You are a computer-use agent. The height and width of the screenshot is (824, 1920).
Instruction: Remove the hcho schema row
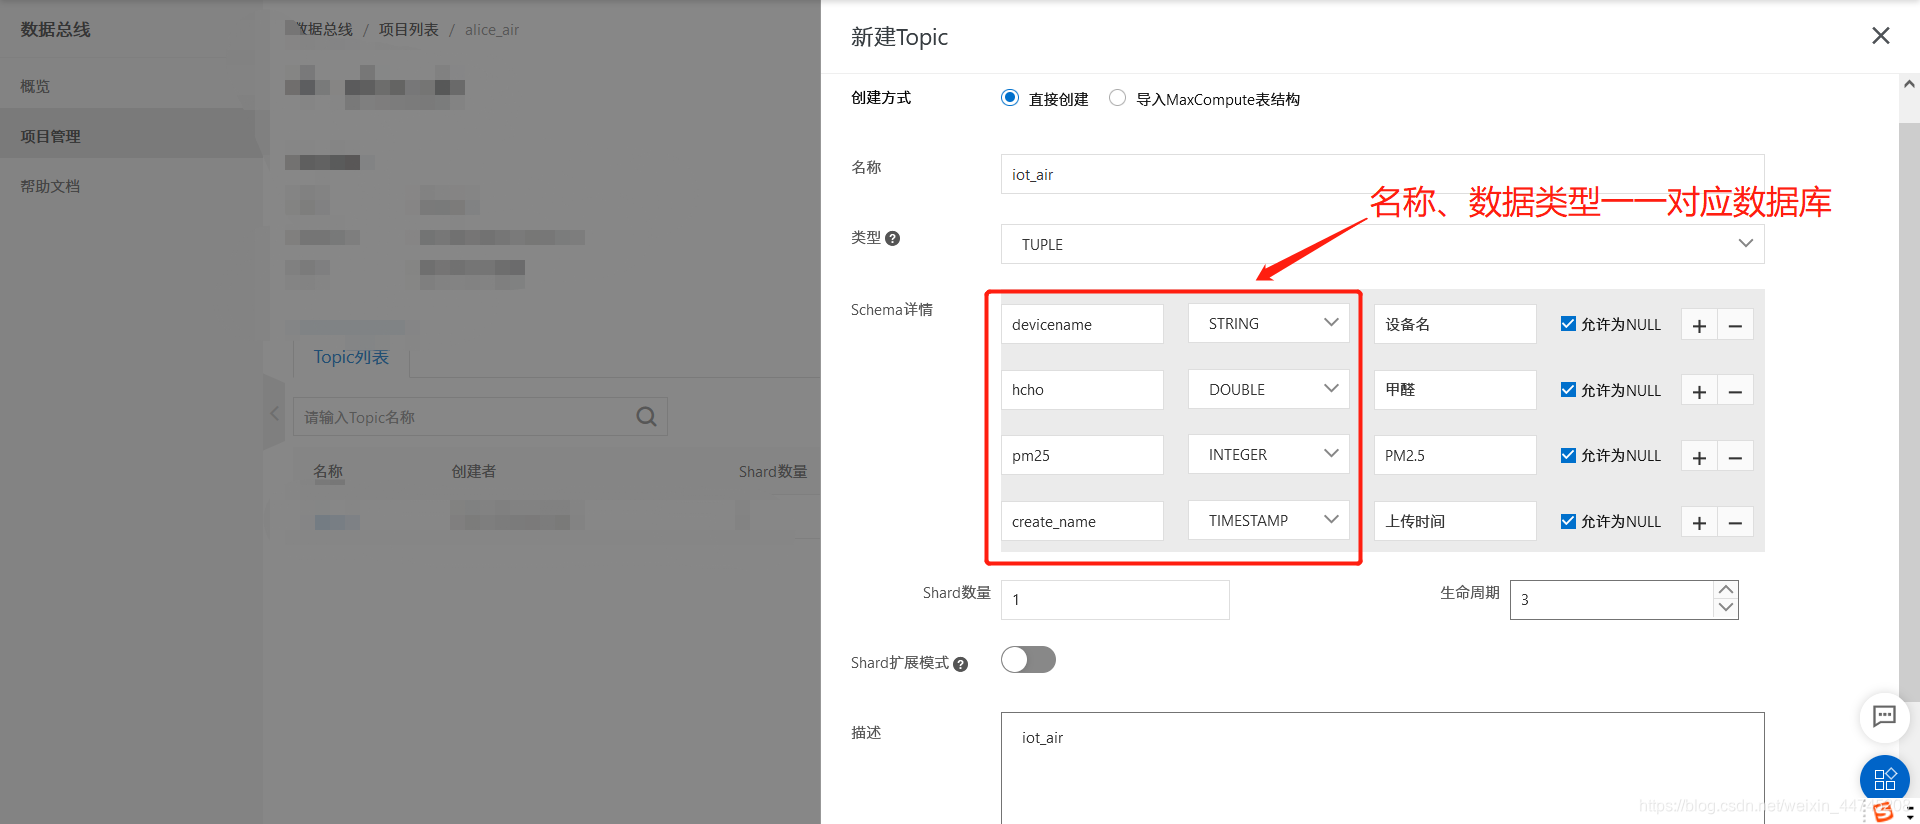tap(1735, 391)
